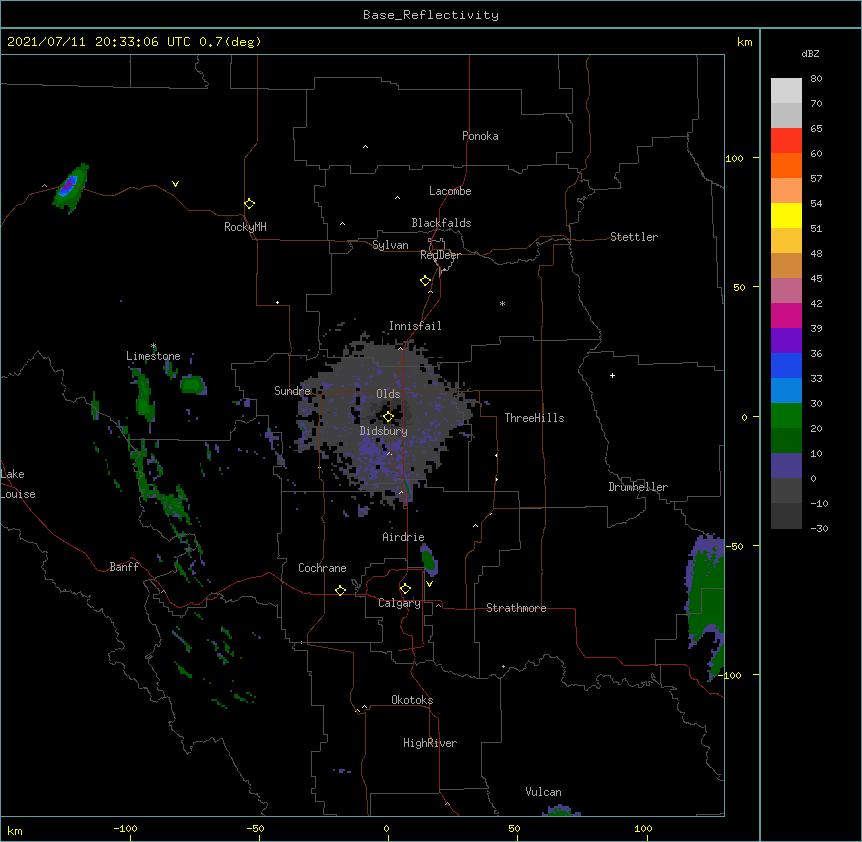
Task: Click the Didsbury town label
Action: pos(384,431)
